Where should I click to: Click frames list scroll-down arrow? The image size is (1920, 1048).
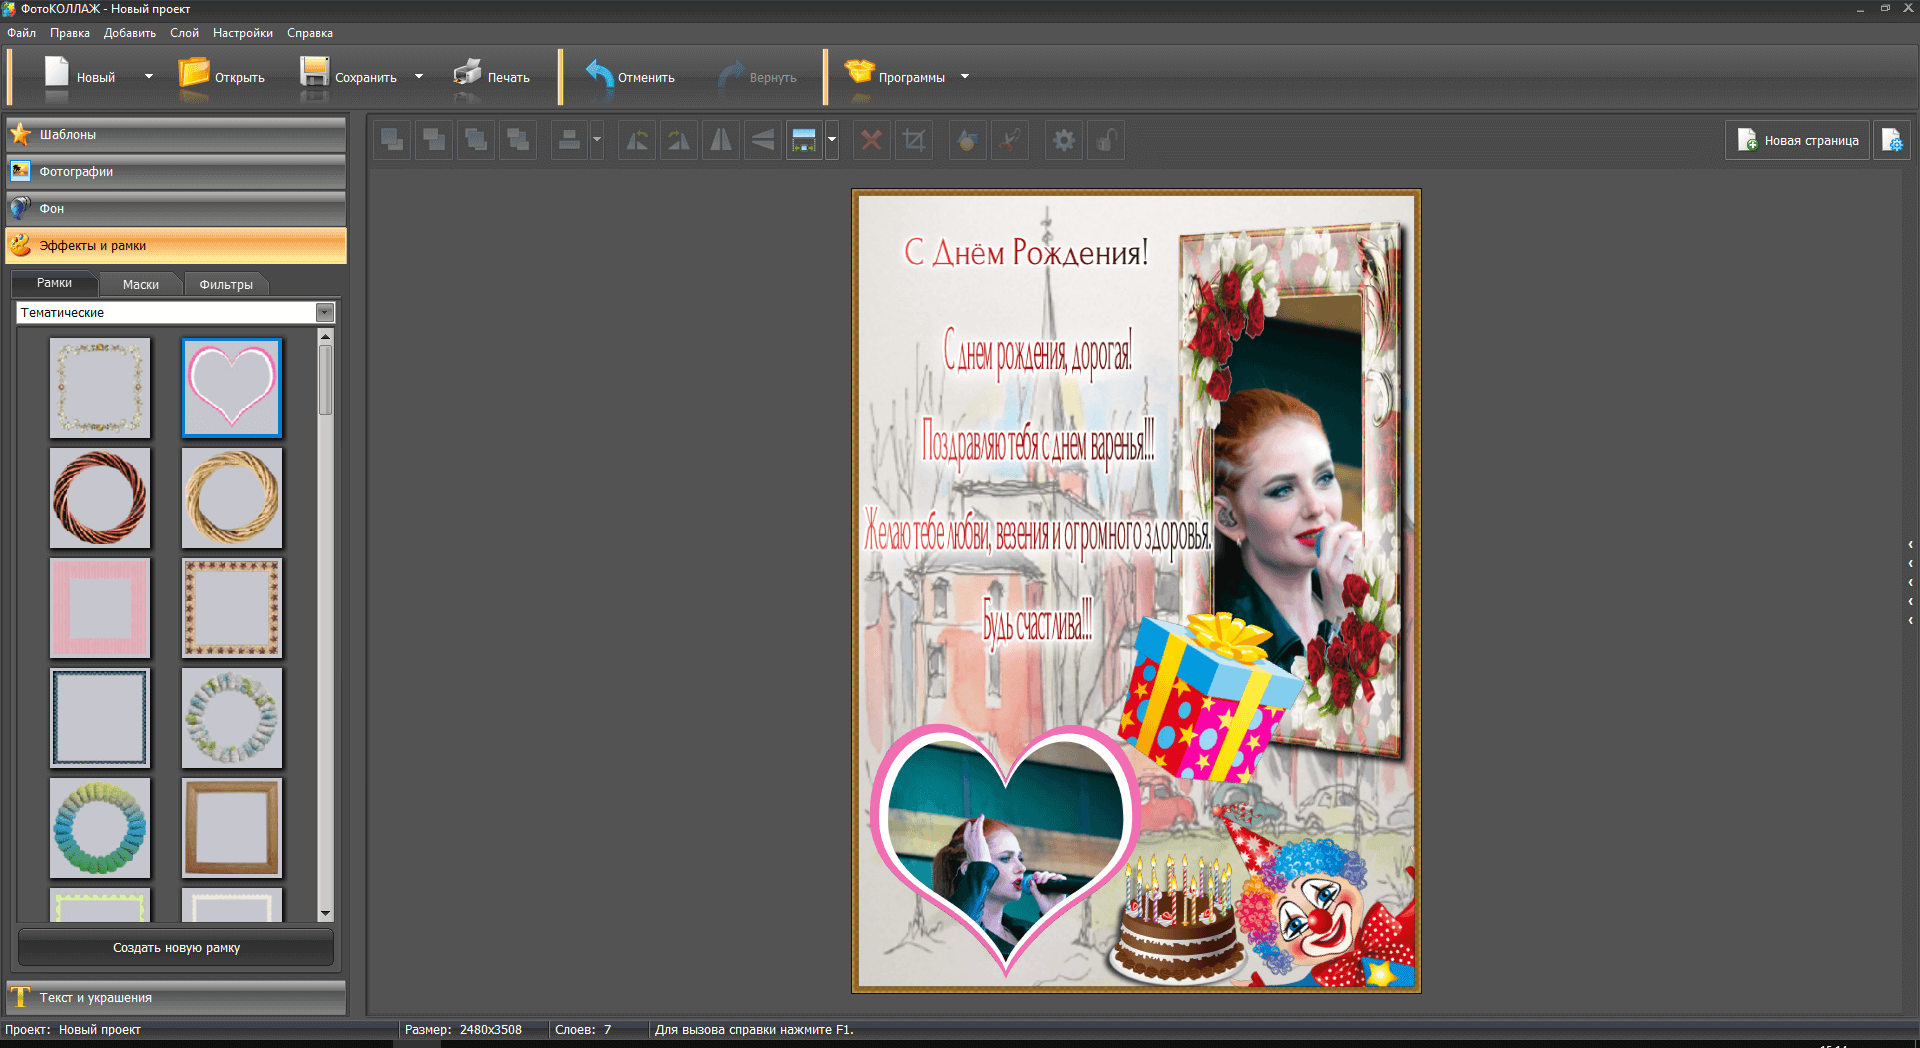coord(325,914)
